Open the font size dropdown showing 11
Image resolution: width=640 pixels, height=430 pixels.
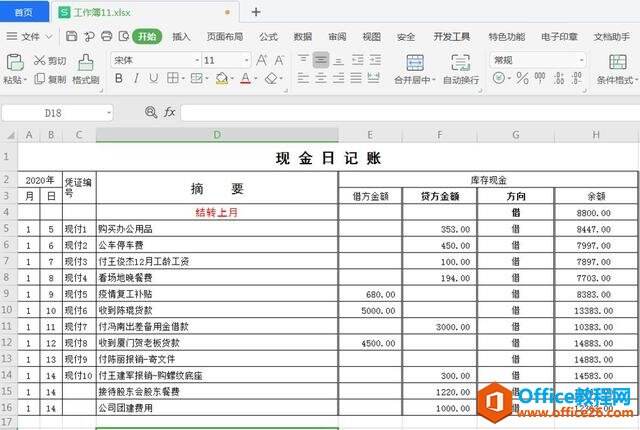click(x=226, y=61)
